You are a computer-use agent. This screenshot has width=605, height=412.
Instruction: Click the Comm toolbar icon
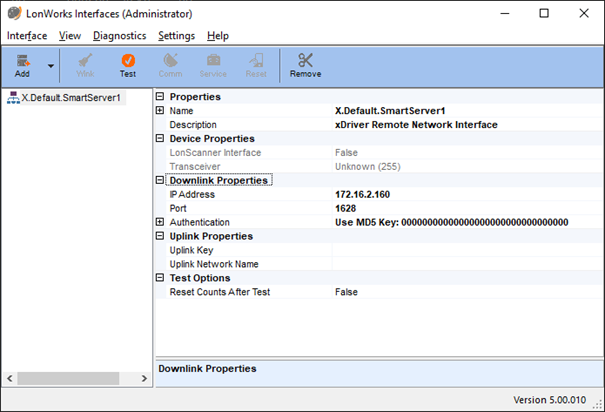[170, 65]
